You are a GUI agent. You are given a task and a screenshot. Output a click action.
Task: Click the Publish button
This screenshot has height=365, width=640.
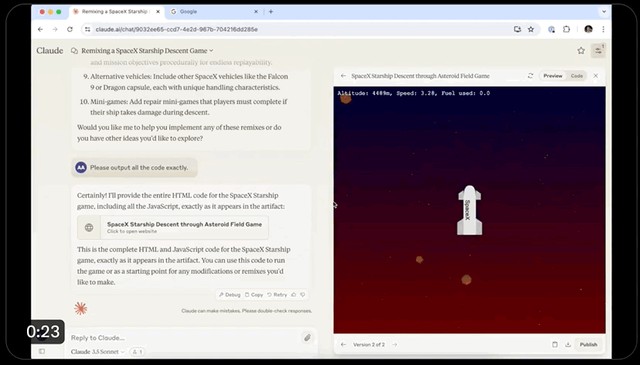pos(588,345)
